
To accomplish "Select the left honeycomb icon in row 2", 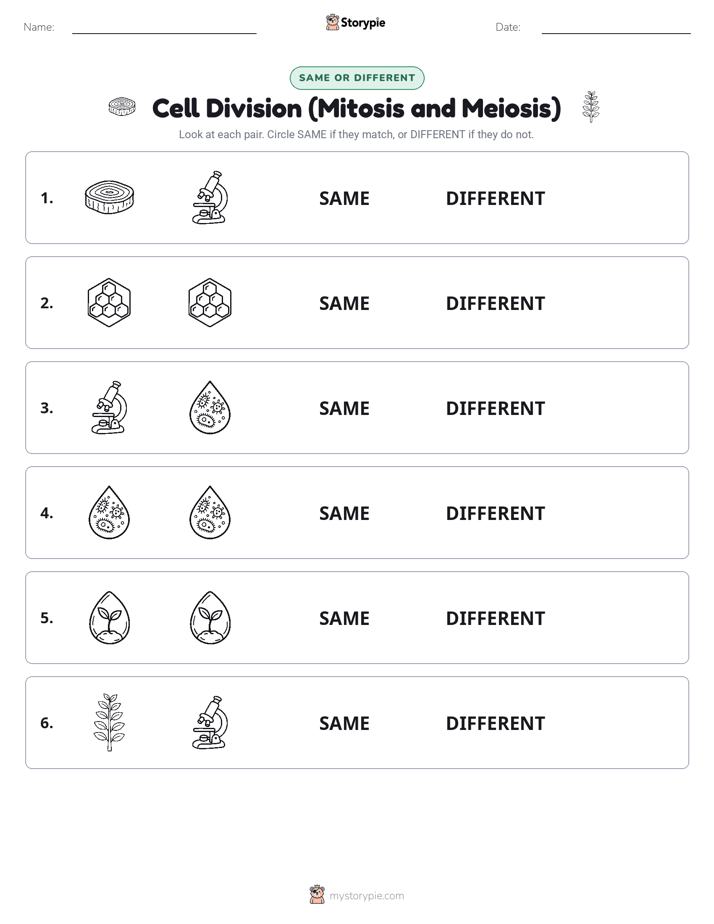I will [109, 302].
